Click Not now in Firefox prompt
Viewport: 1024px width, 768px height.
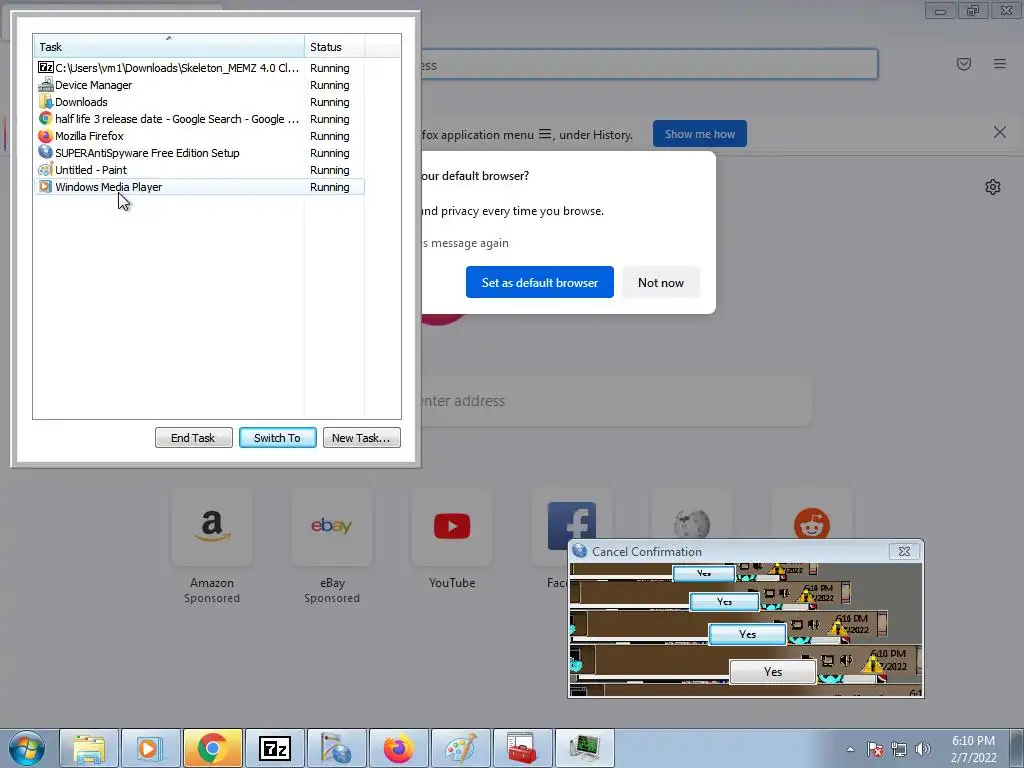click(x=661, y=282)
